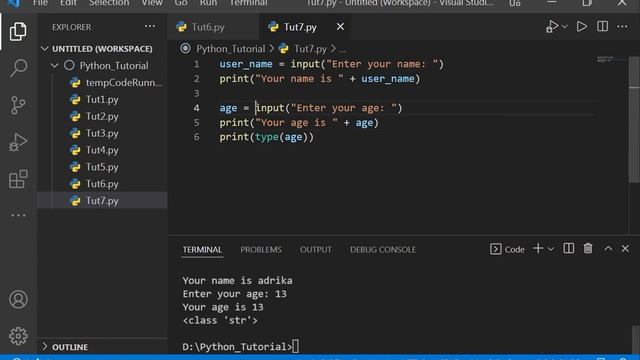Open Explorer views and more actions
This screenshot has width=640, height=360.
click(x=150, y=27)
